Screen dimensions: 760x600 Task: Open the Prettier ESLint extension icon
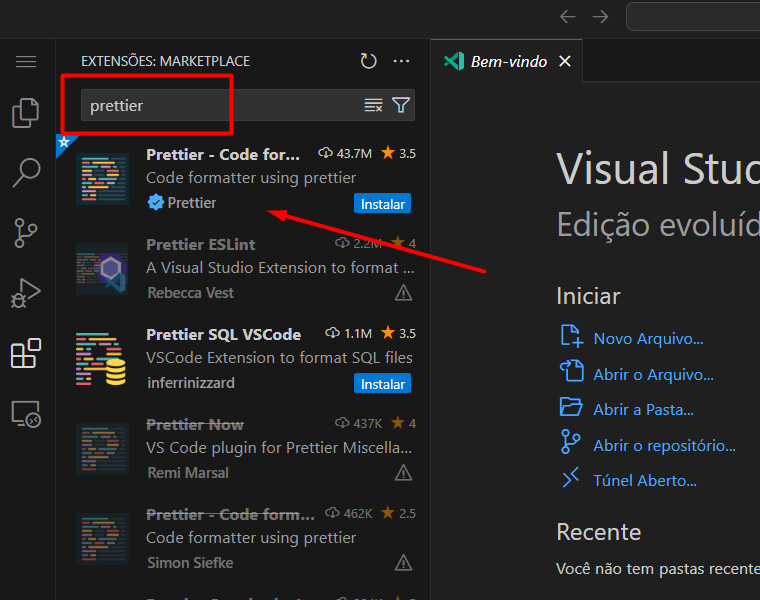pyautogui.click(x=102, y=269)
